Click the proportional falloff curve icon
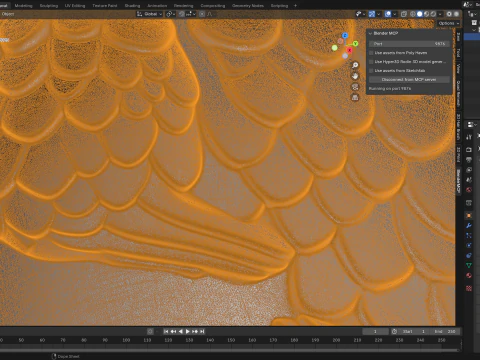 [210, 14]
